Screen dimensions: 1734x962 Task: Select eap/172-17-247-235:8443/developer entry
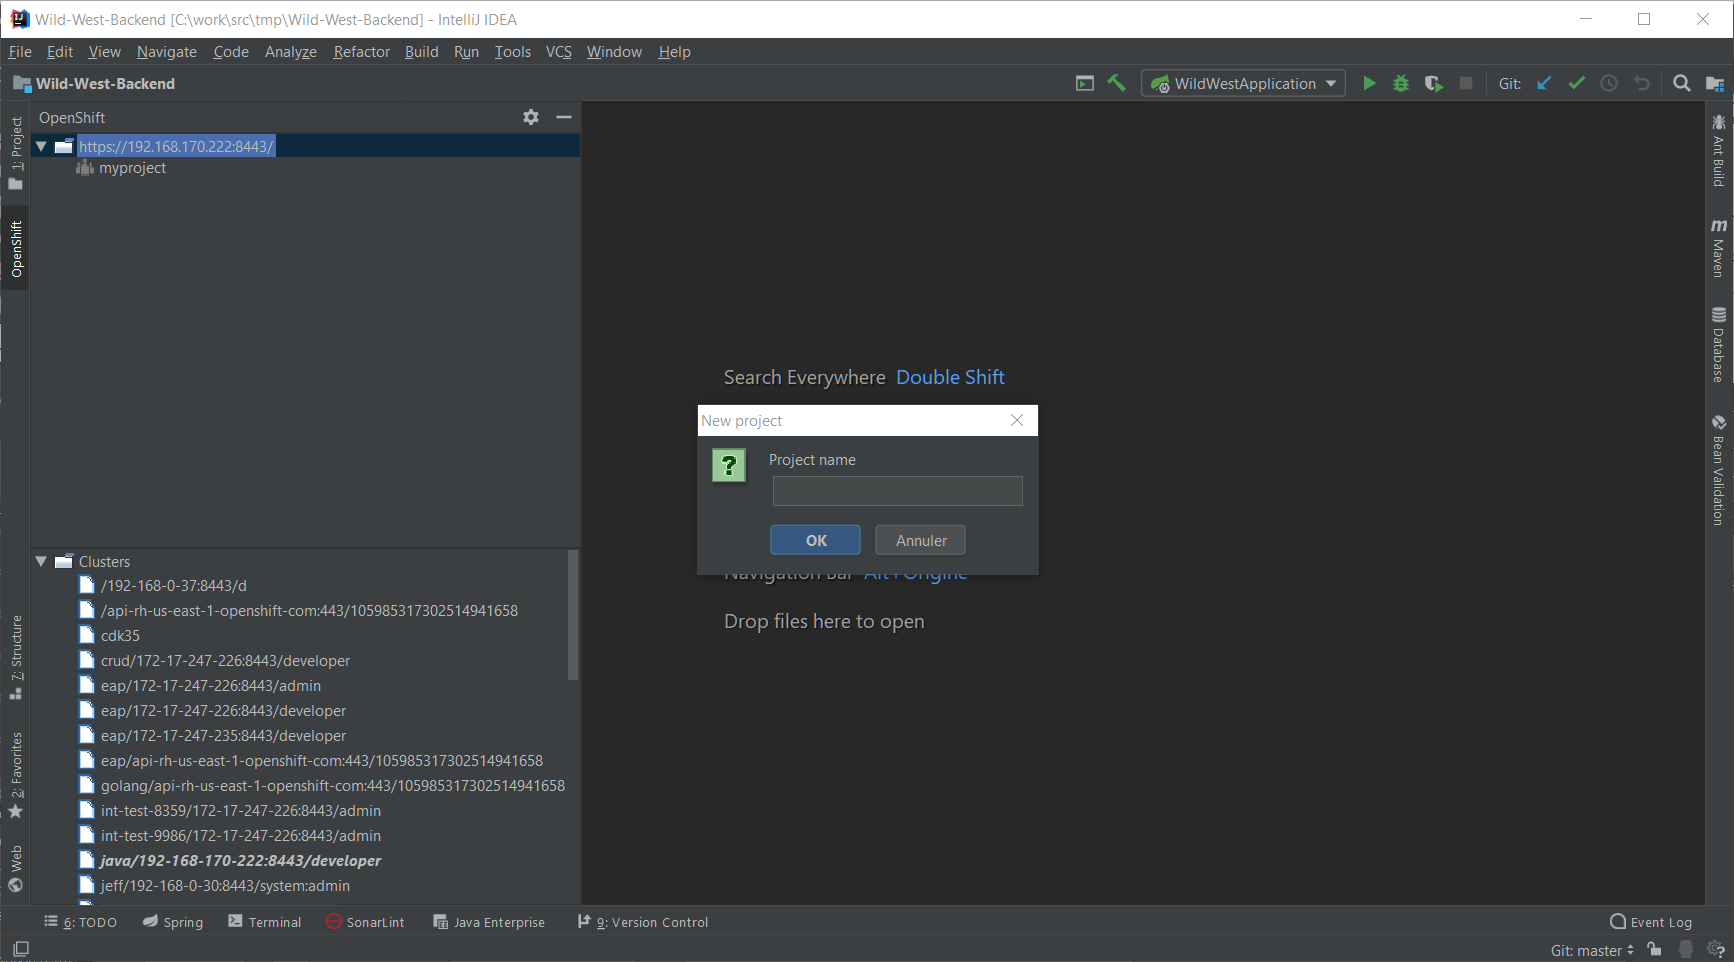[223, 736]
